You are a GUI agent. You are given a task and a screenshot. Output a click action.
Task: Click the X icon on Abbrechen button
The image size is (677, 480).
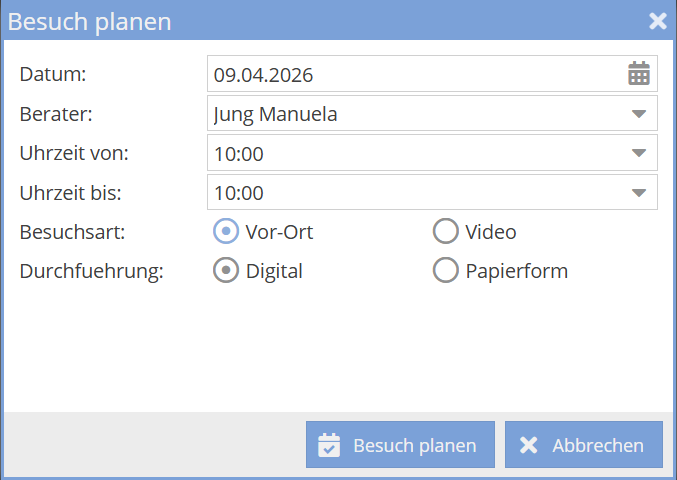[528, 445]
